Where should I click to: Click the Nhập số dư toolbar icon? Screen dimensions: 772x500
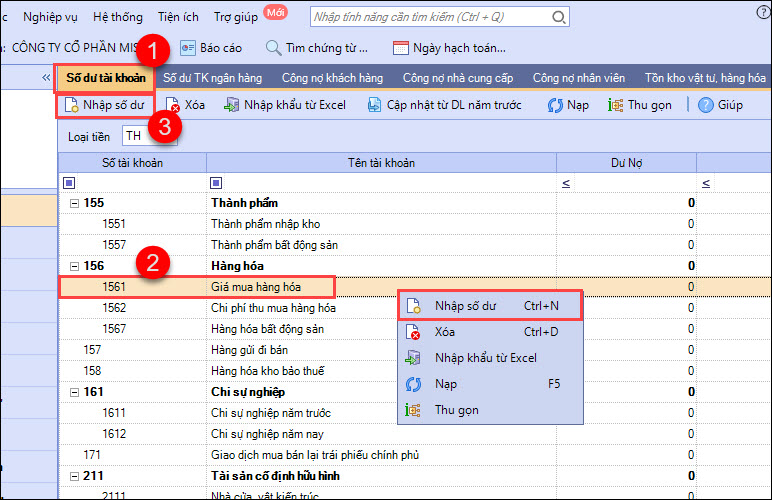pos(72,105)
